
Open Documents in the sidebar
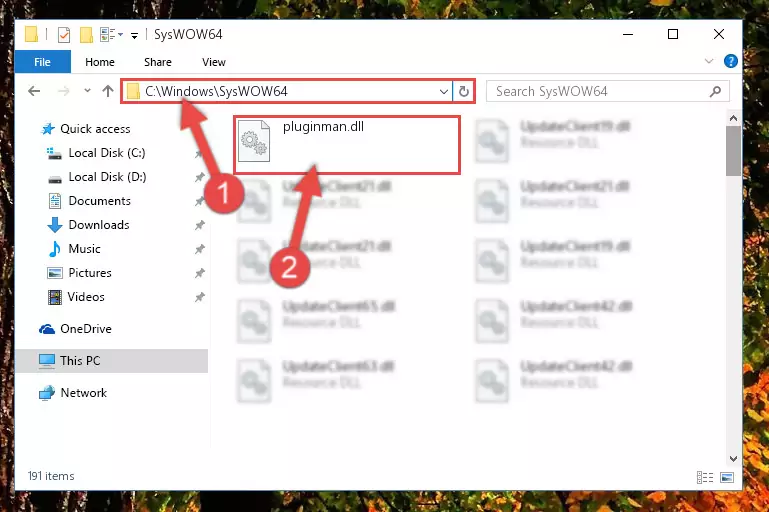[x=99, y=201]
